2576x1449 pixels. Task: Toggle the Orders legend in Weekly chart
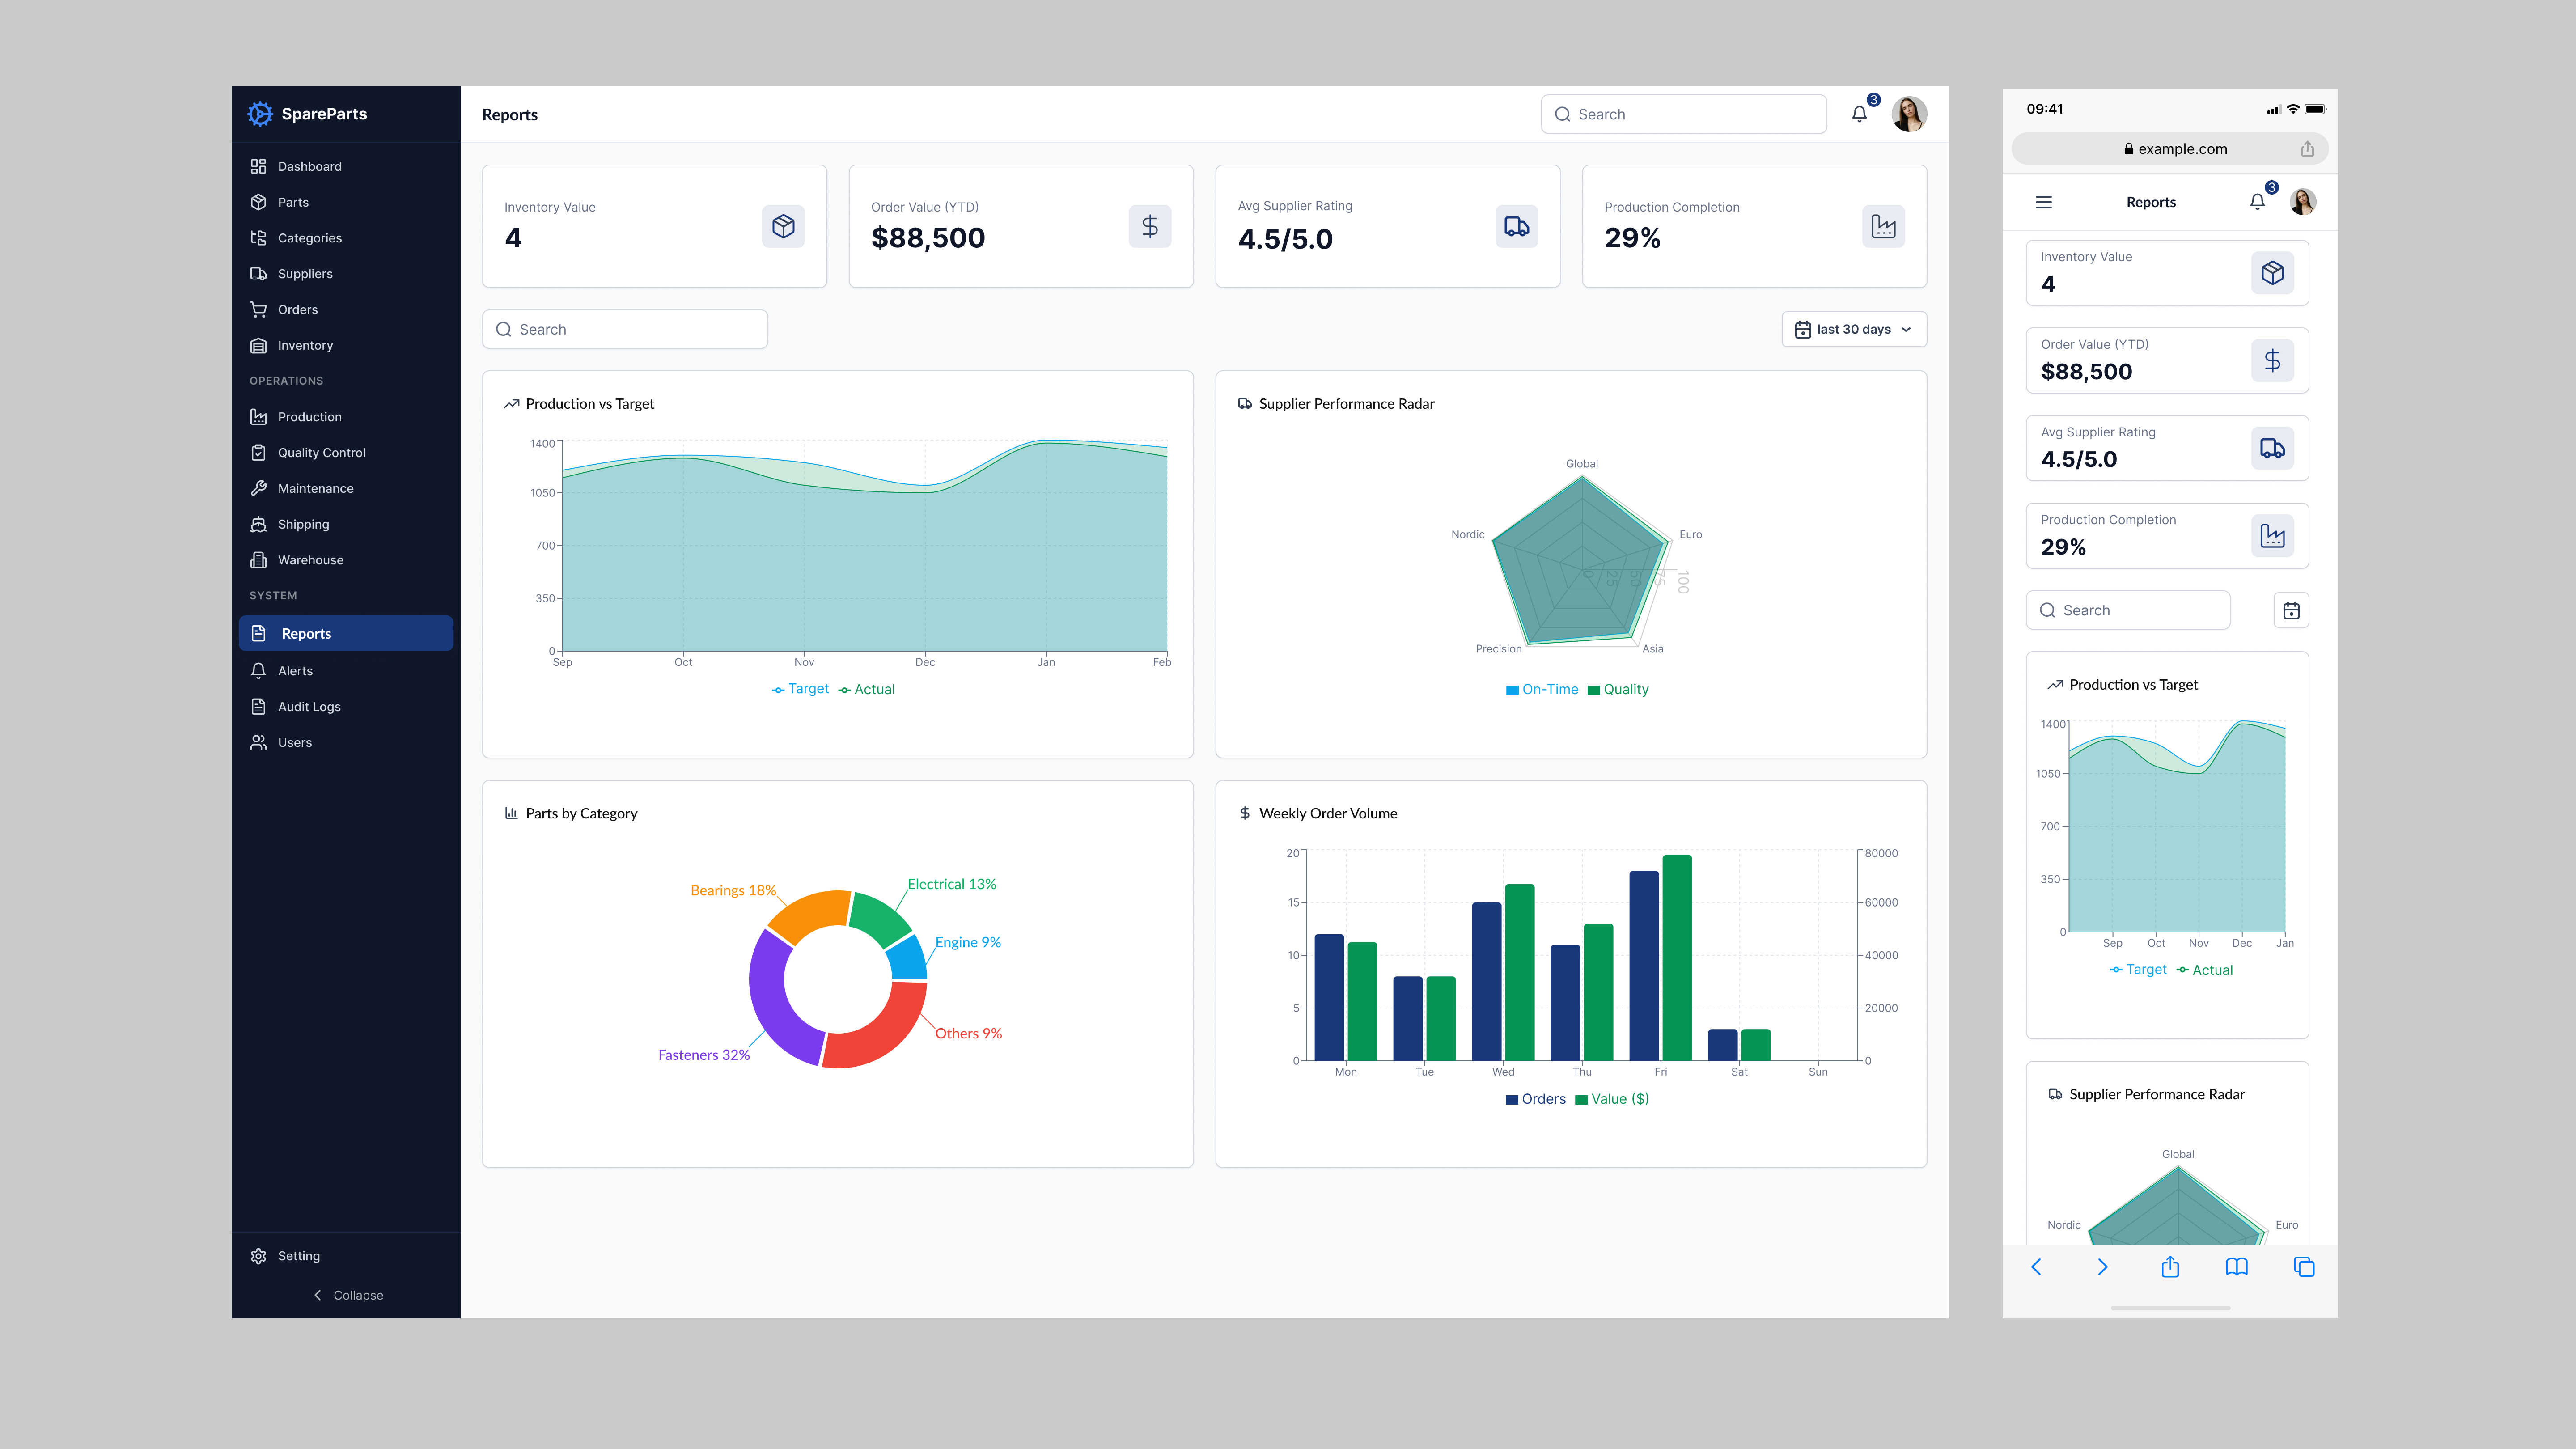coord(1536,1099)
